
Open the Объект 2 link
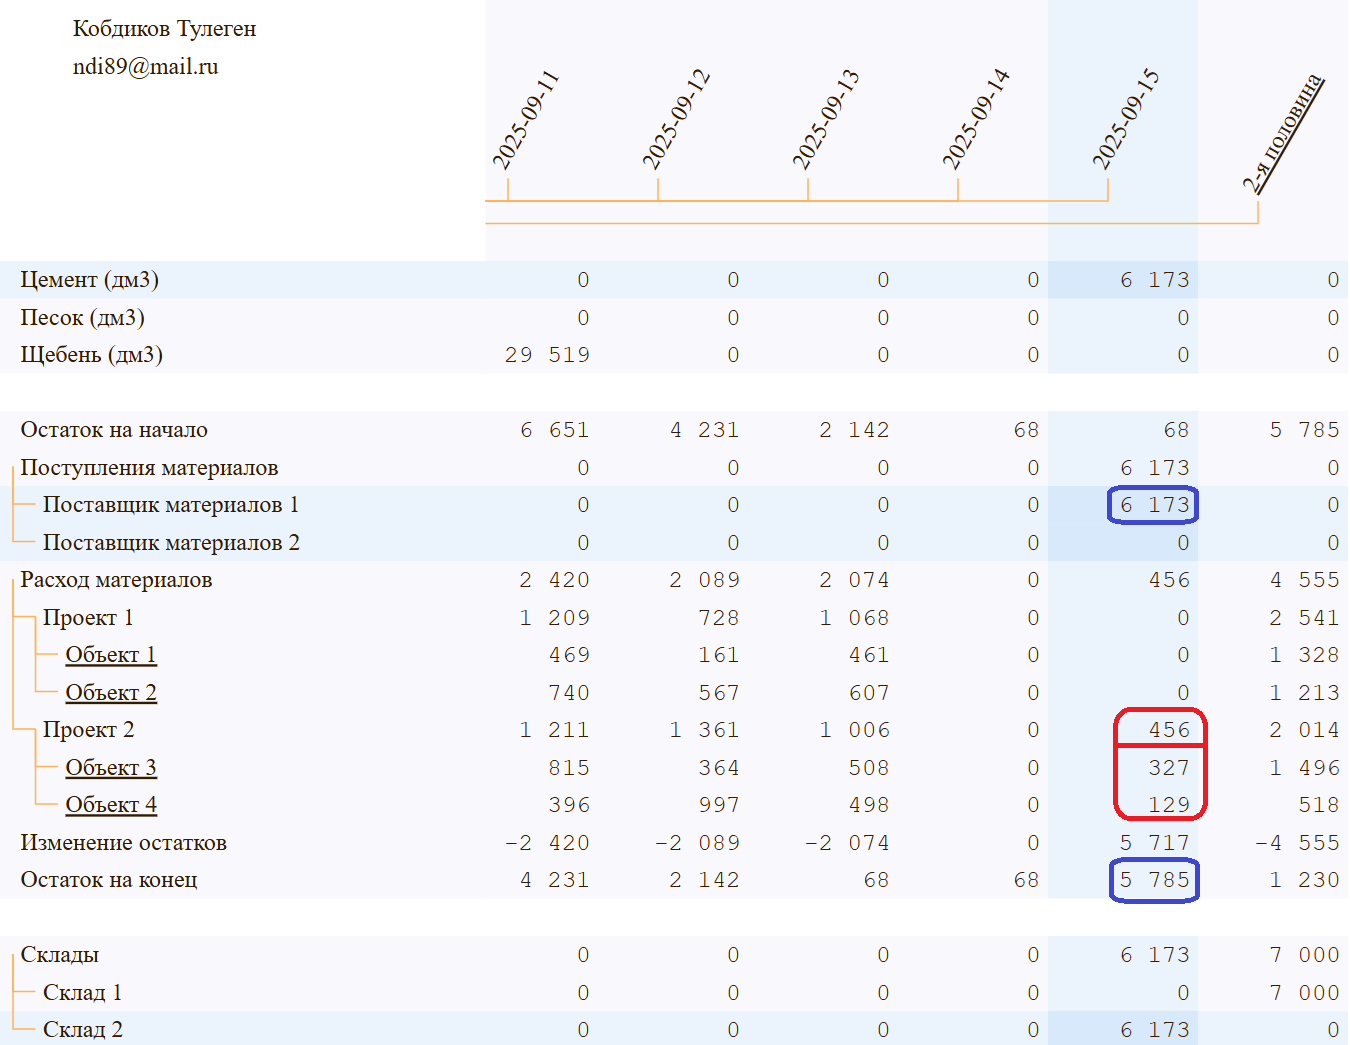[111, 693]
